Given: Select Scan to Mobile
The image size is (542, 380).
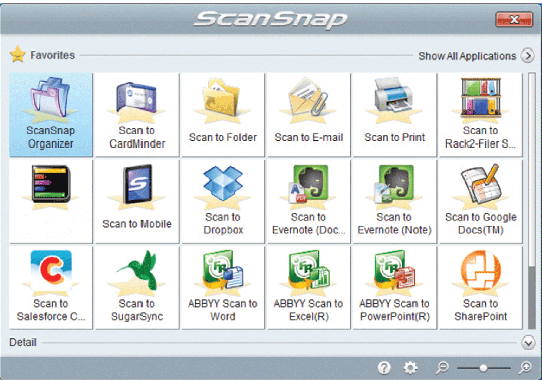Looking at the screenshot, I should click(x=137, y=201).
